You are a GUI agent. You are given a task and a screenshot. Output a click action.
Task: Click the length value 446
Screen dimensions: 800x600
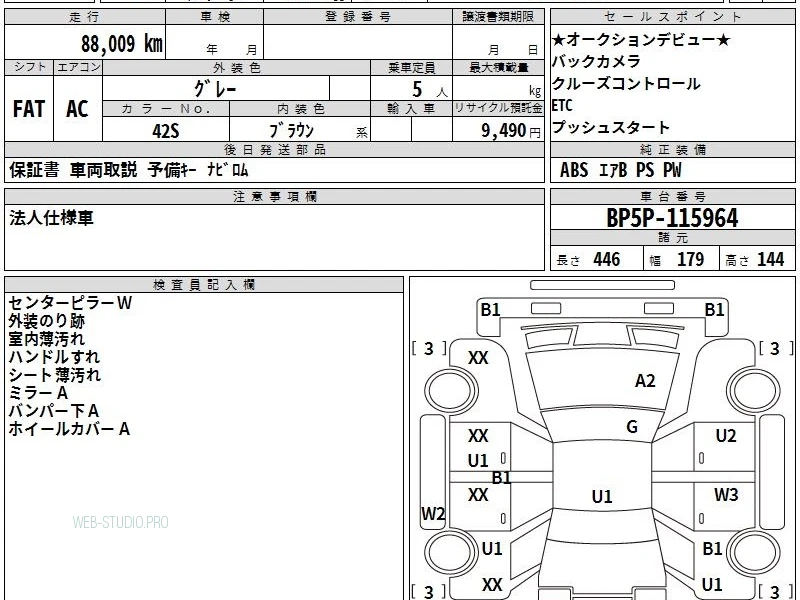click(607, 259)
